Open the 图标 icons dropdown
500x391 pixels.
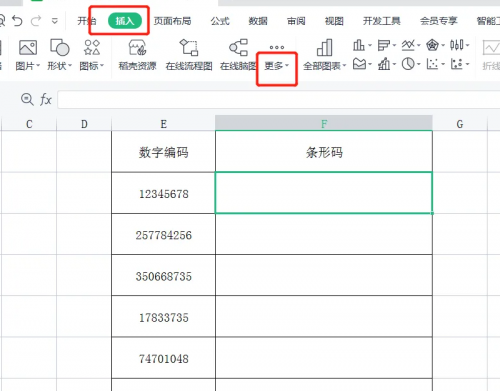click(x=92, y=55)
